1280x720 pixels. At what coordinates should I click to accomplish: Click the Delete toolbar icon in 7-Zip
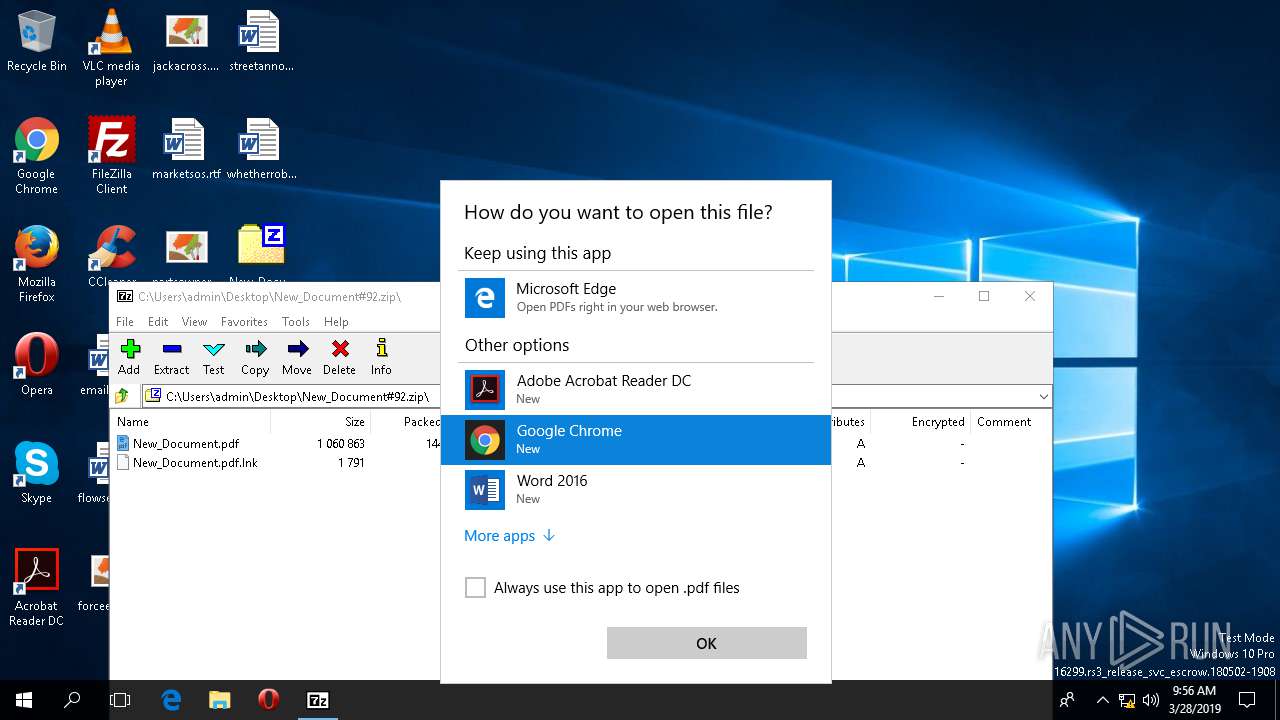(x=340, y=356)
